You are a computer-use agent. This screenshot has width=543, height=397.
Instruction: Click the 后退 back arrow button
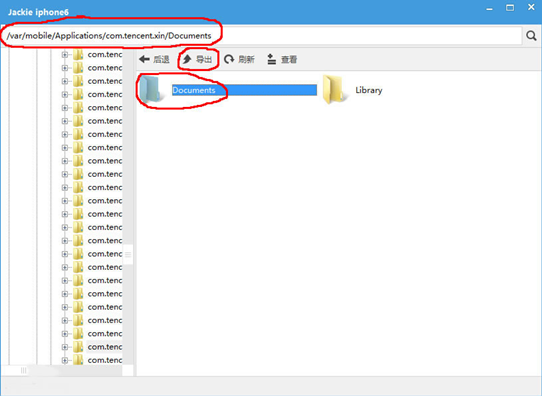tap(154, 60)
